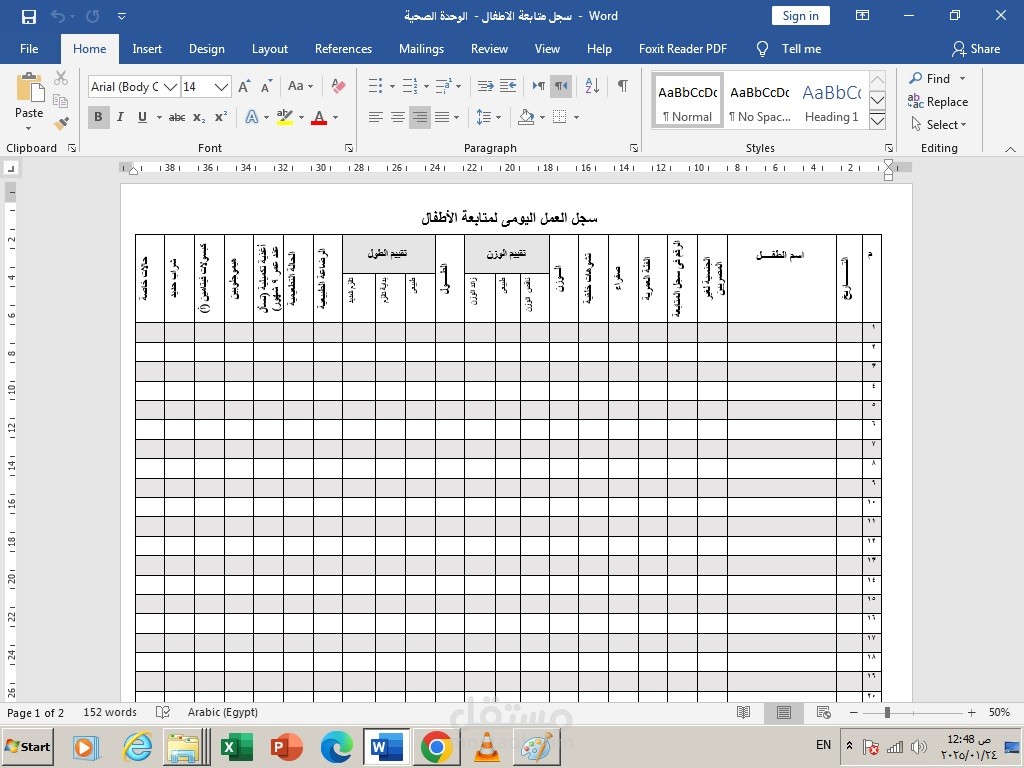Screen dimensions: 1024x768
Task: Open Text Effects glowing A icon
Action: click(251, 118)
